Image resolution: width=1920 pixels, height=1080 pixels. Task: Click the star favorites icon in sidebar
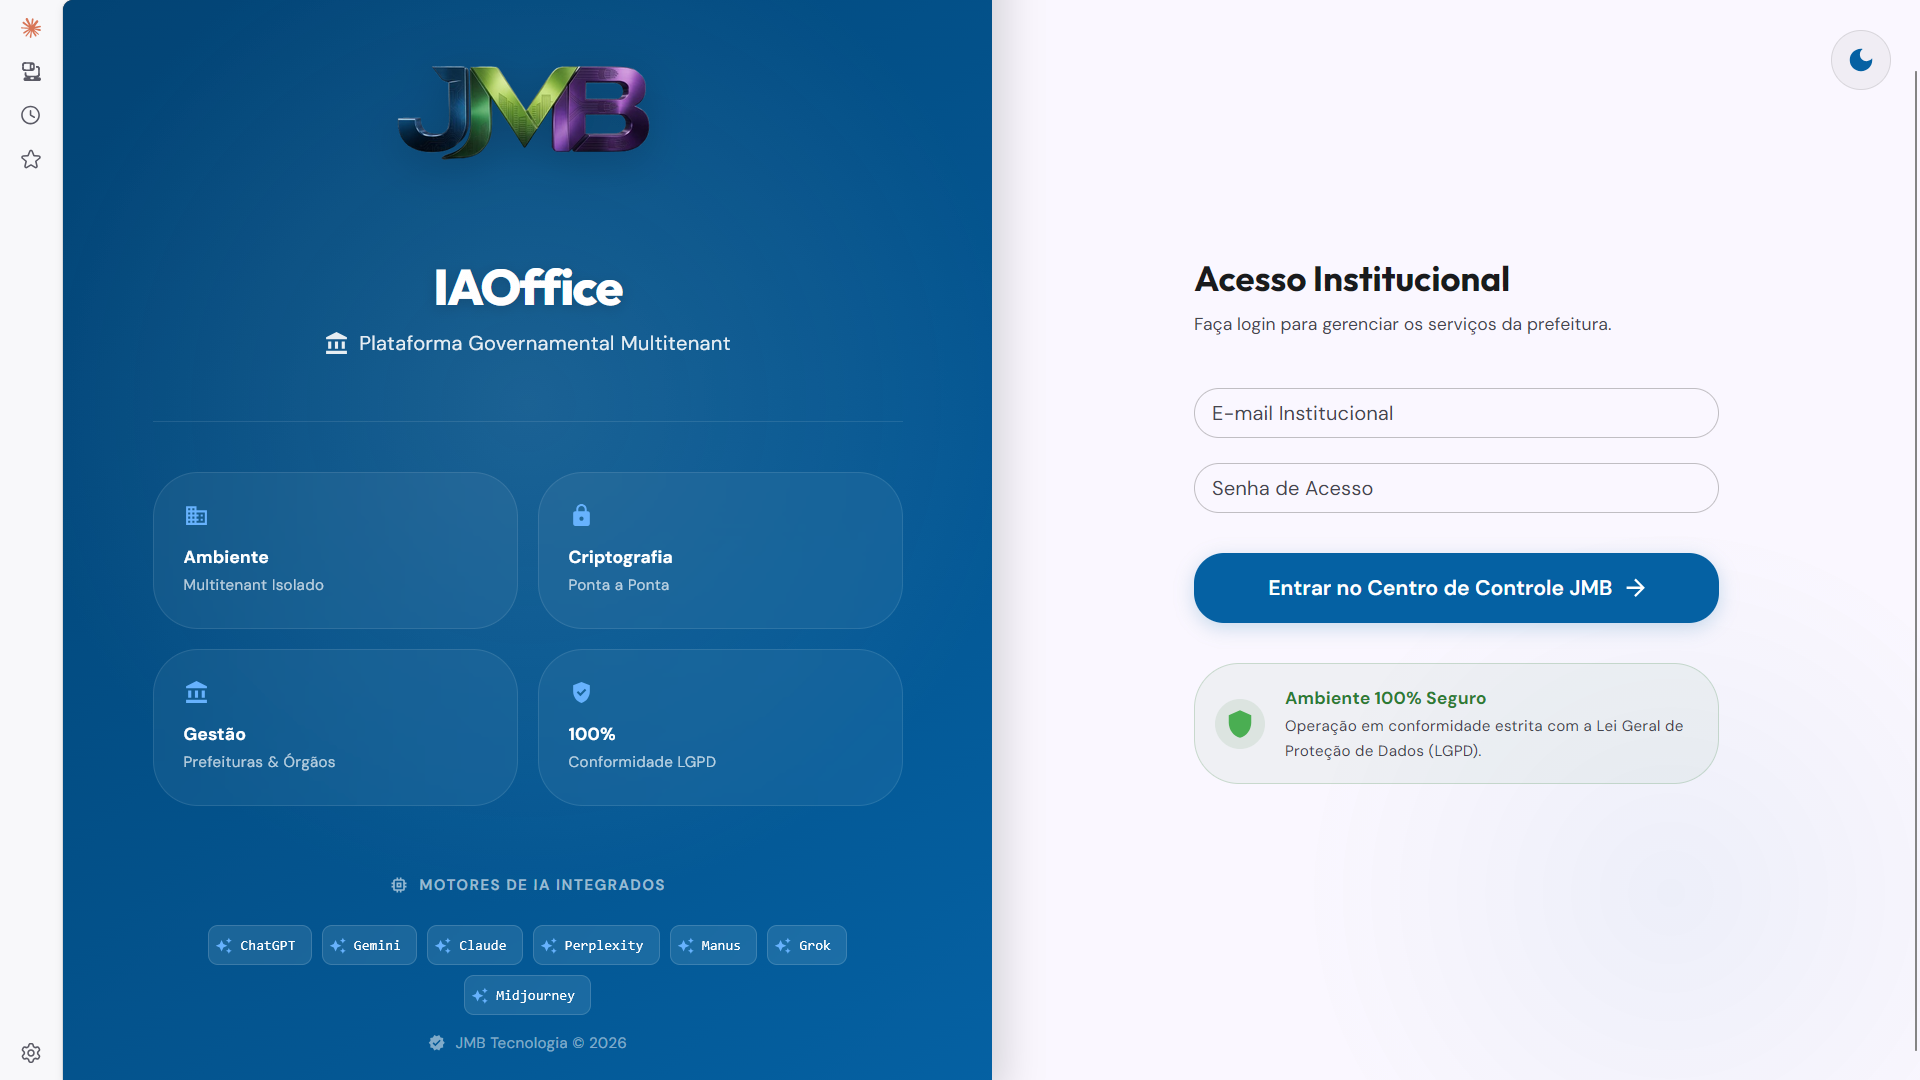[30, 159]
